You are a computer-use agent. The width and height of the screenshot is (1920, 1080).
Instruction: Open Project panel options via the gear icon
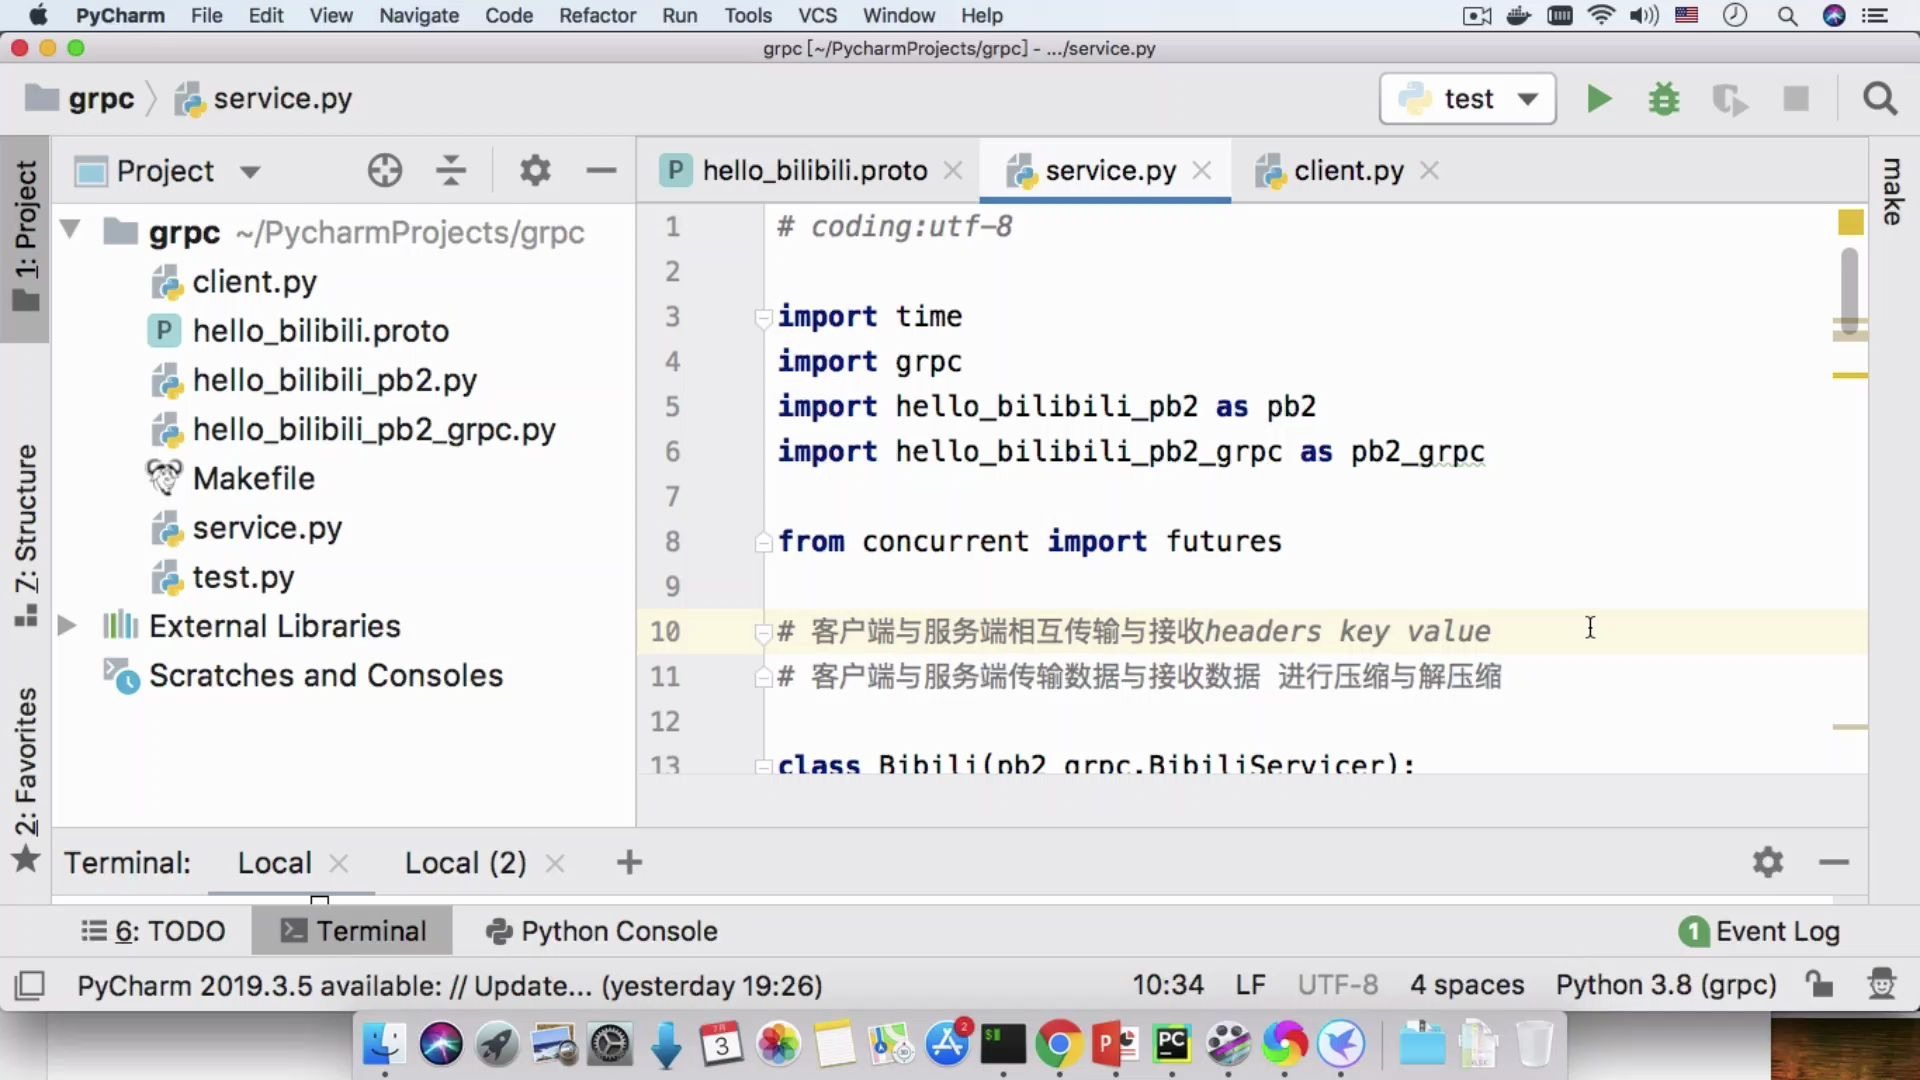535,170
